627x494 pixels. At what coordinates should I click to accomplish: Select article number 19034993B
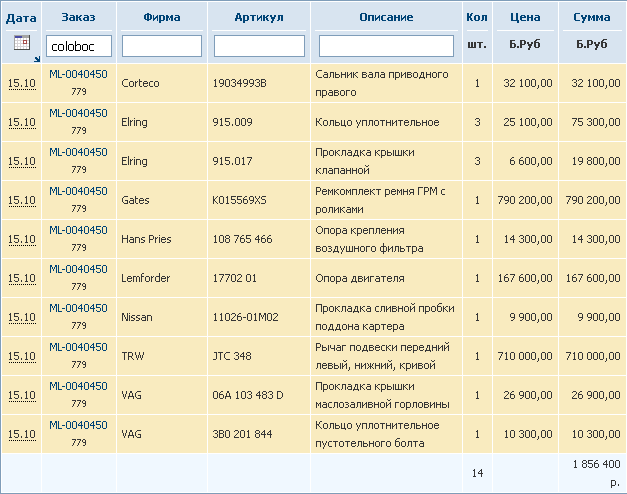click(239, 83)
